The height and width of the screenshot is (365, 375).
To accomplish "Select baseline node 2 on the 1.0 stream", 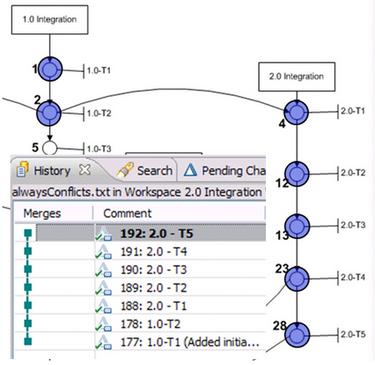I will point(49,113).
